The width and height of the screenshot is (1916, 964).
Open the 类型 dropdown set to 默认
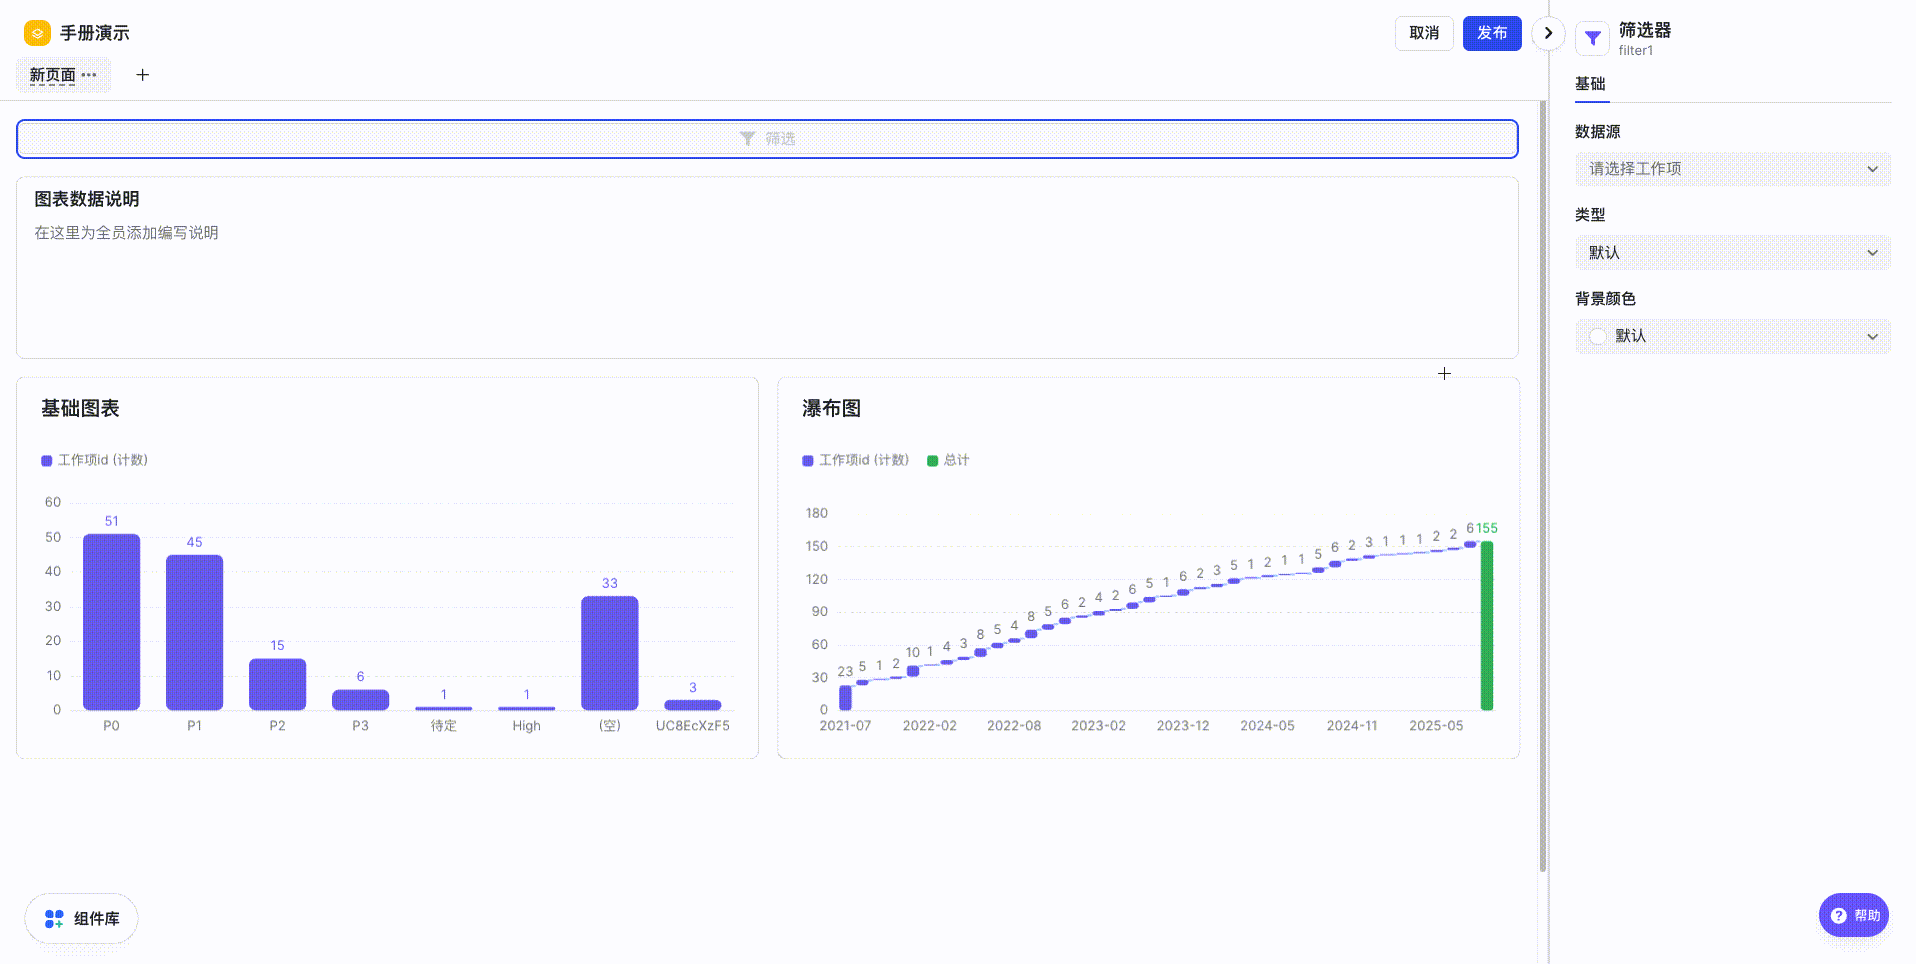pos(1733,253)
